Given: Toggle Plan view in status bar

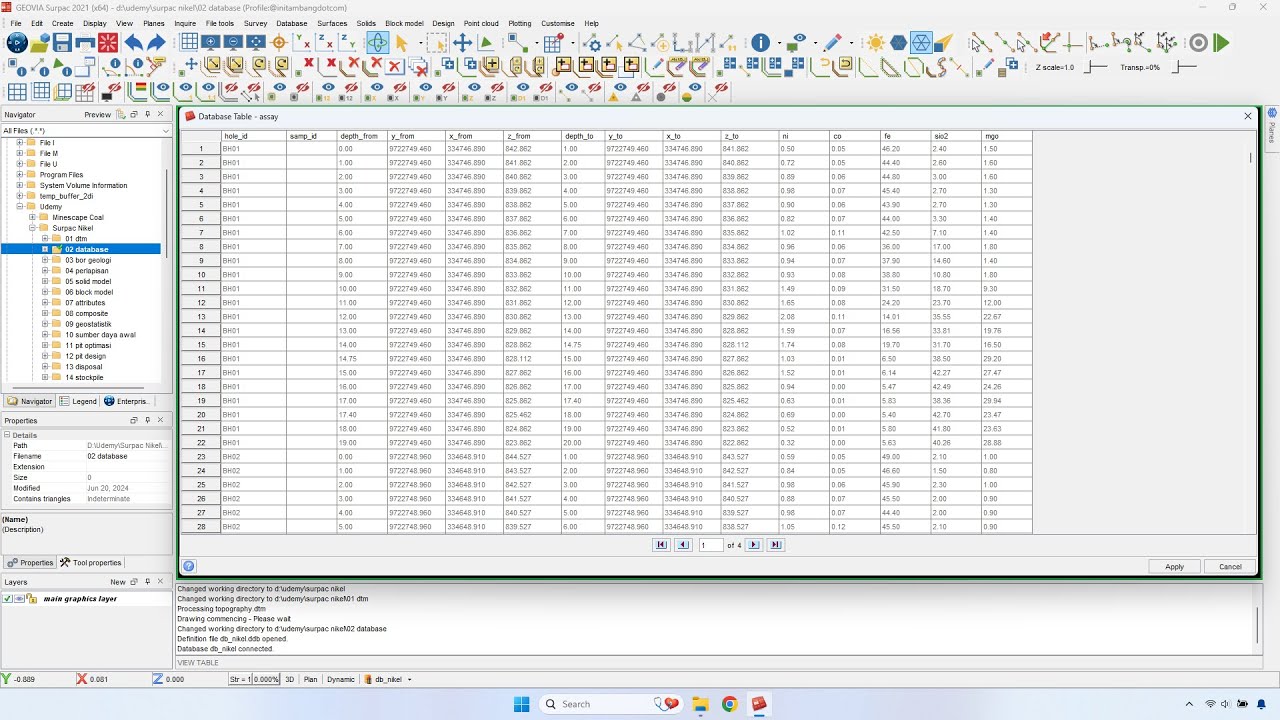Looking at the screenshot, I should point(311,679).
